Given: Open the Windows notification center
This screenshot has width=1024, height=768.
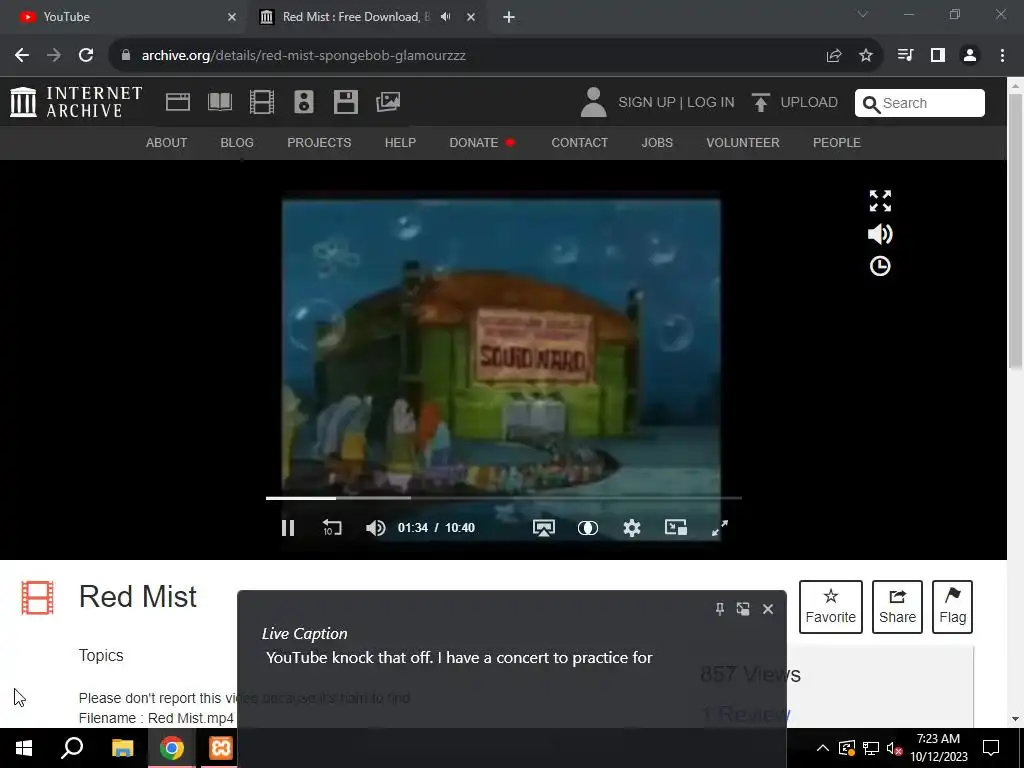Looking at the screenshot, I should 991,748.
